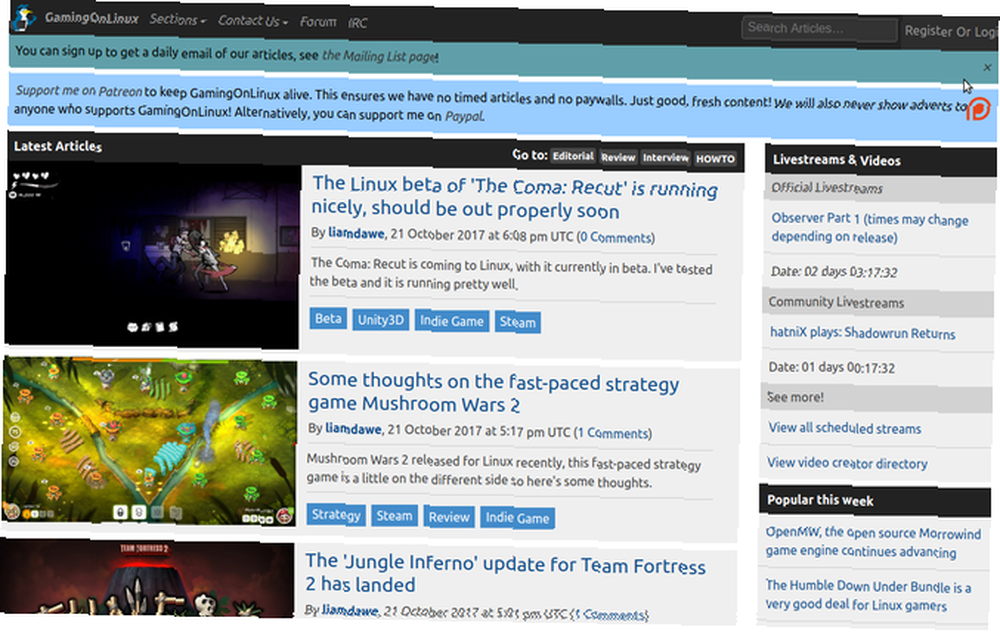
Task: Jump to Review articles from Go to
Action: tap(618, 157)
